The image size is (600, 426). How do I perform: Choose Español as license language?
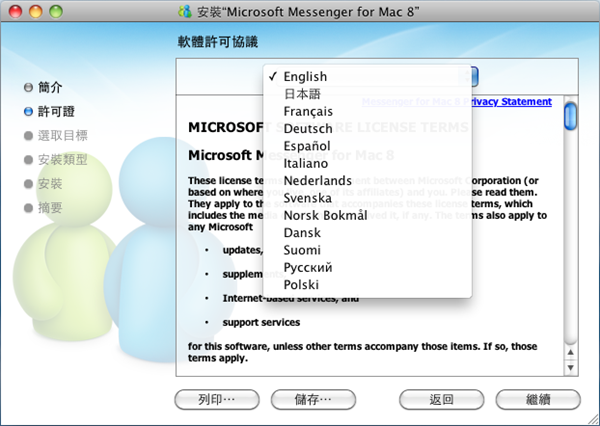[367, 146]
